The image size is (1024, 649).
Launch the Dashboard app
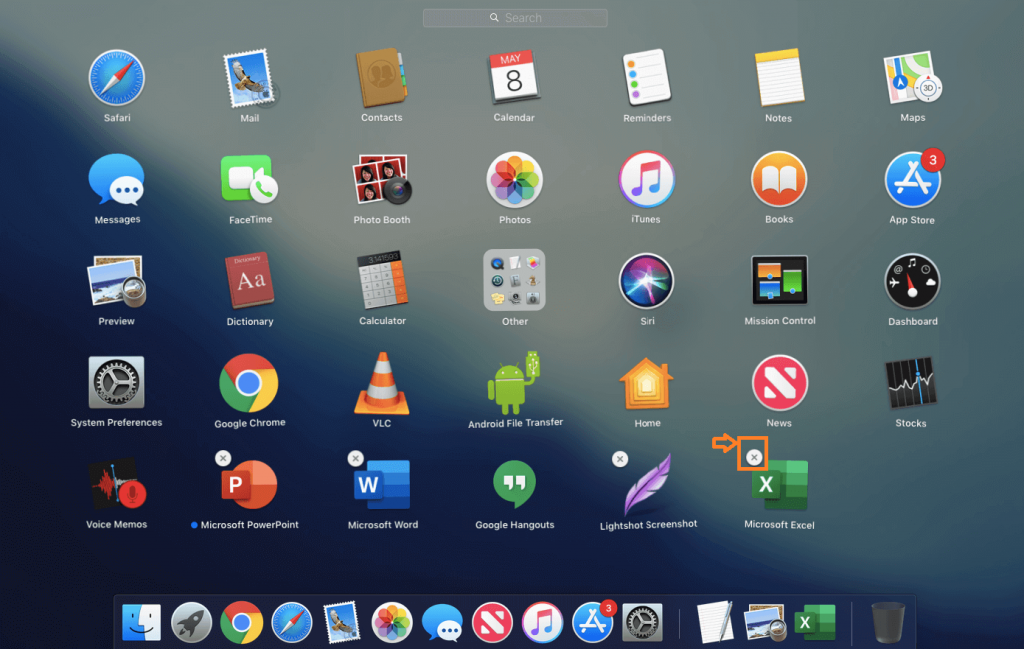(x=912, y=281)
